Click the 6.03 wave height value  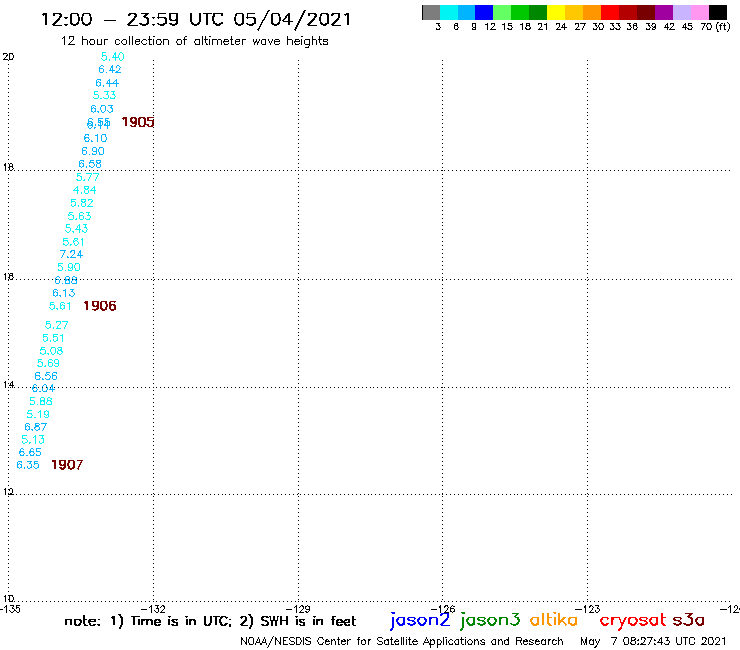coord(102,109)
